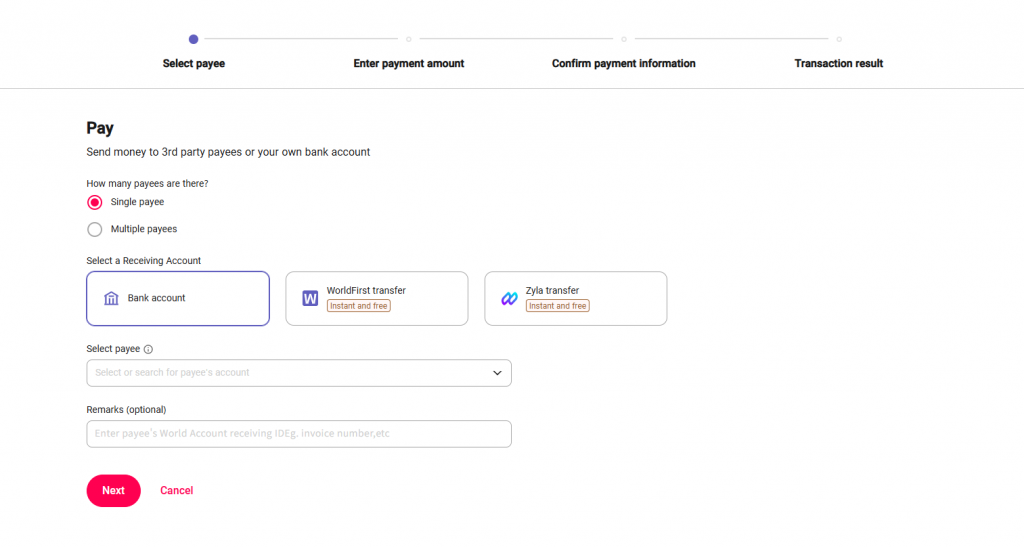
Task: Select the Multiple payees radio button
Action: tap(95, 229)
